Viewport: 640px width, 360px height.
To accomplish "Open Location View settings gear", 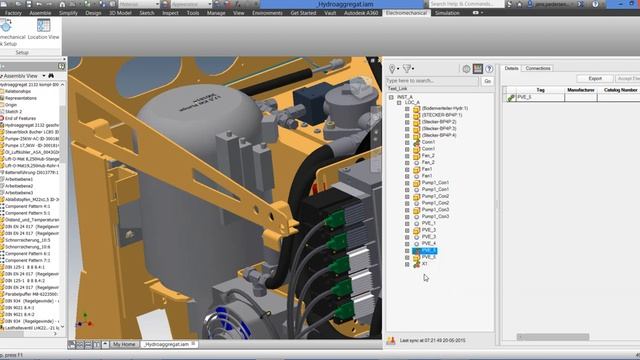I will pyautogui.click(x=466, y=69).
